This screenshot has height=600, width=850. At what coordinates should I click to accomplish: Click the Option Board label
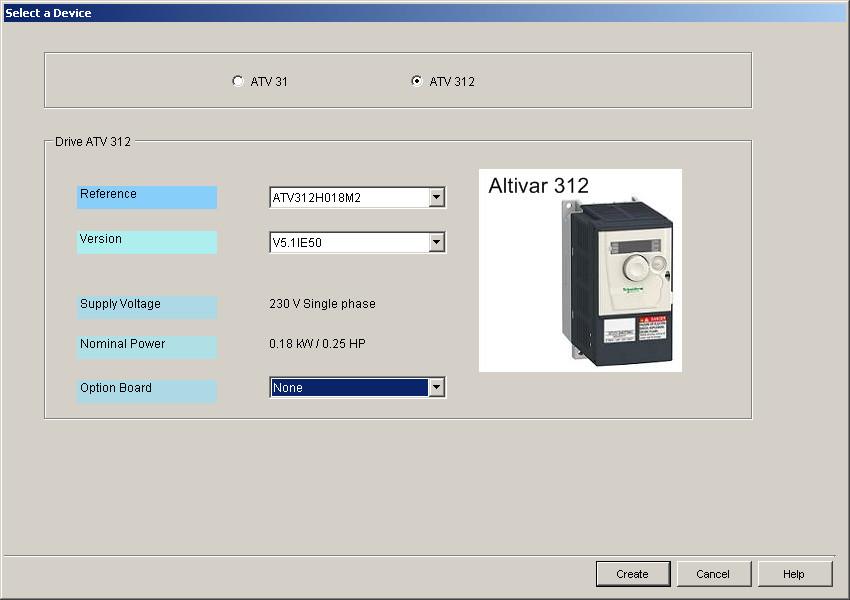[147, 391]
